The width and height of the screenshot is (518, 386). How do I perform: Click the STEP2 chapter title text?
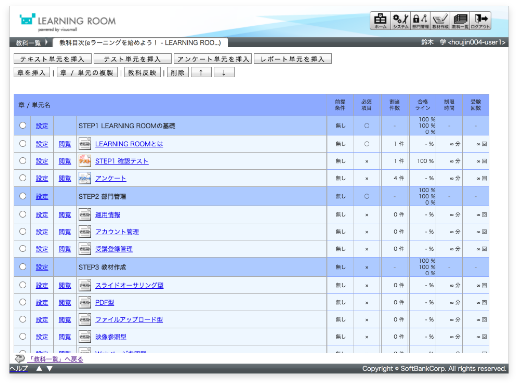click(x=102, y=196)
